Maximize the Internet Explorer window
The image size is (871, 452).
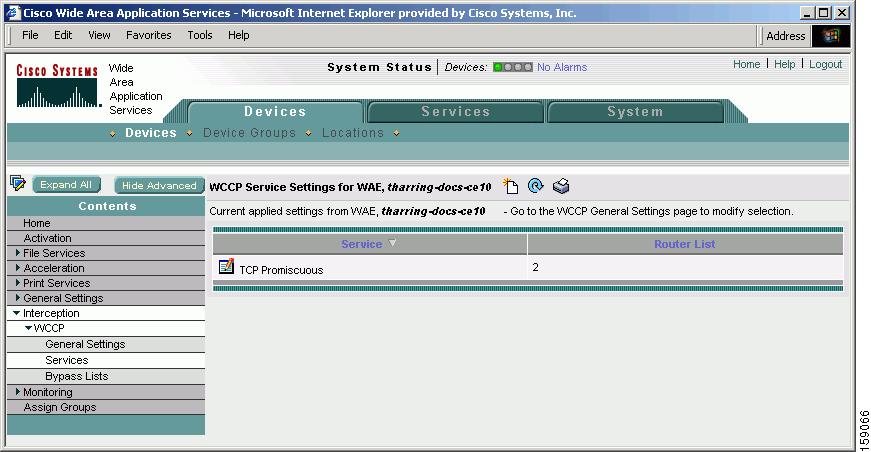(x=824, y=12)
